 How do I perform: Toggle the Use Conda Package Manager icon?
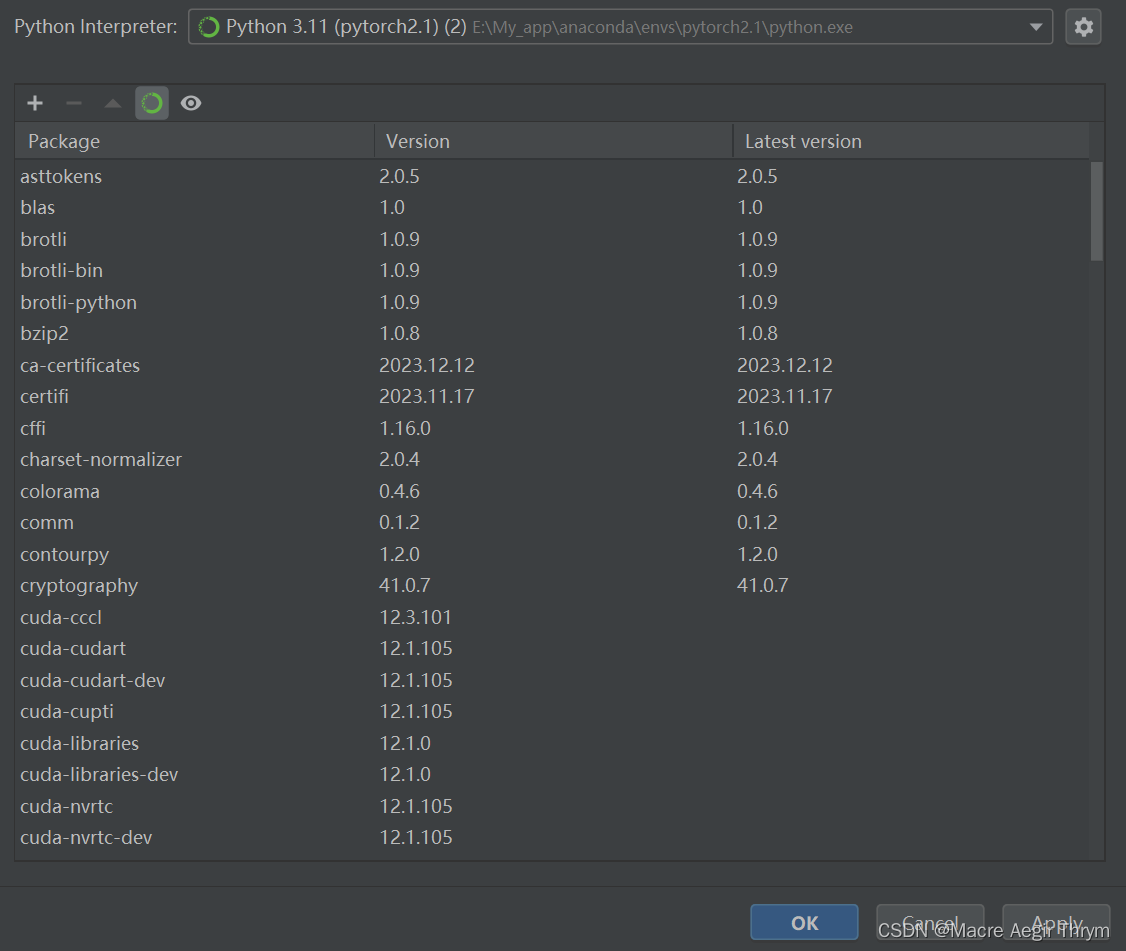151,102
